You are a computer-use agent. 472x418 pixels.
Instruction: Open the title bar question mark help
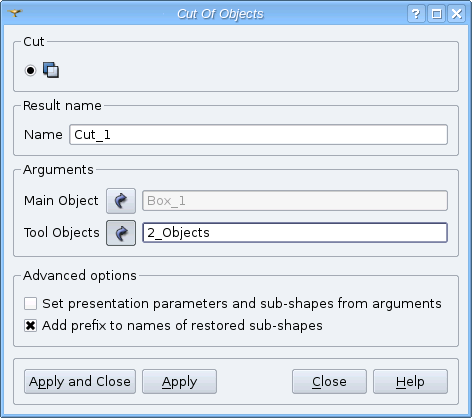point(416,14)
